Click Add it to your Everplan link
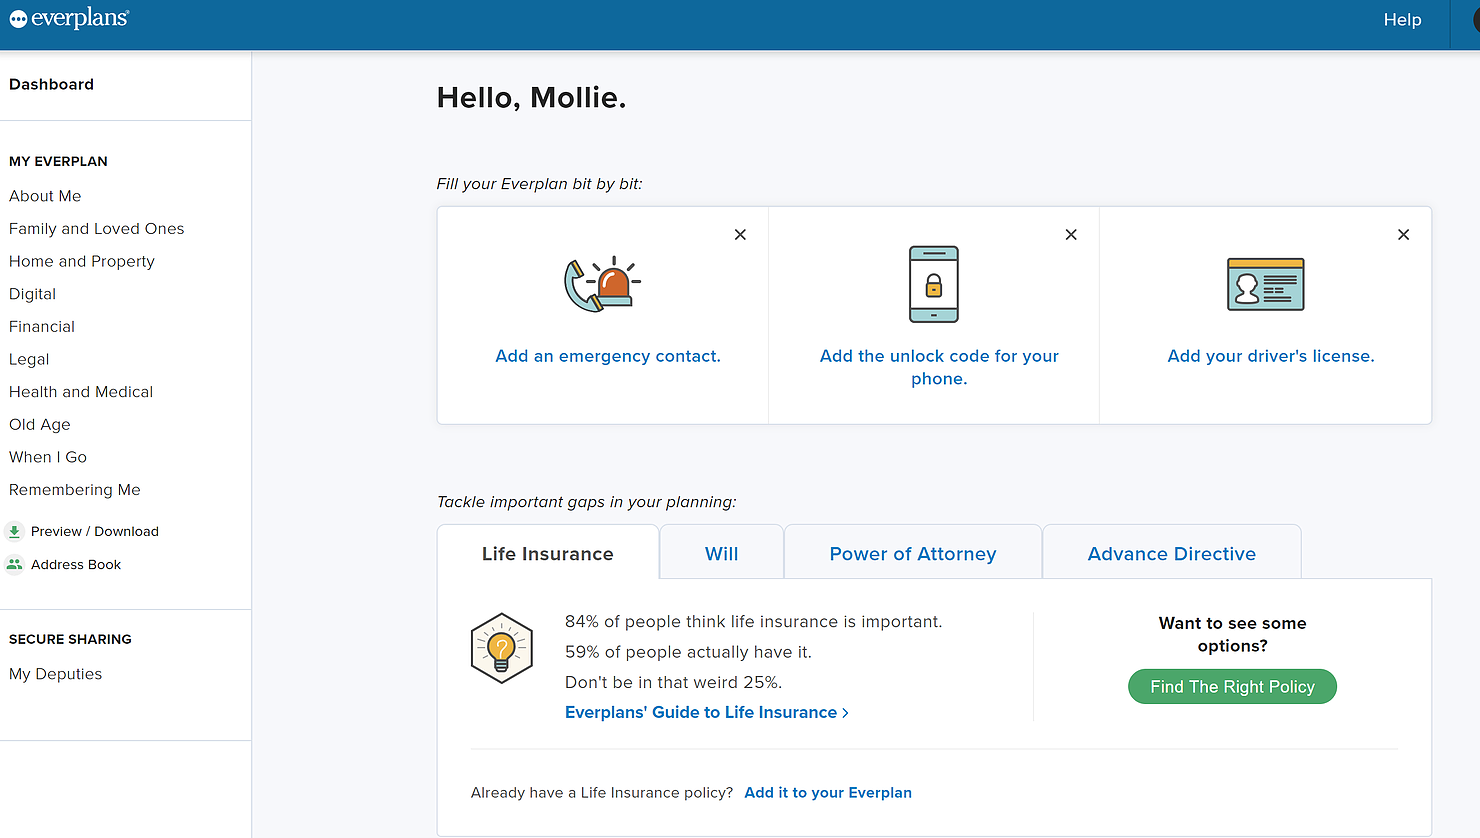 (828, 792)
